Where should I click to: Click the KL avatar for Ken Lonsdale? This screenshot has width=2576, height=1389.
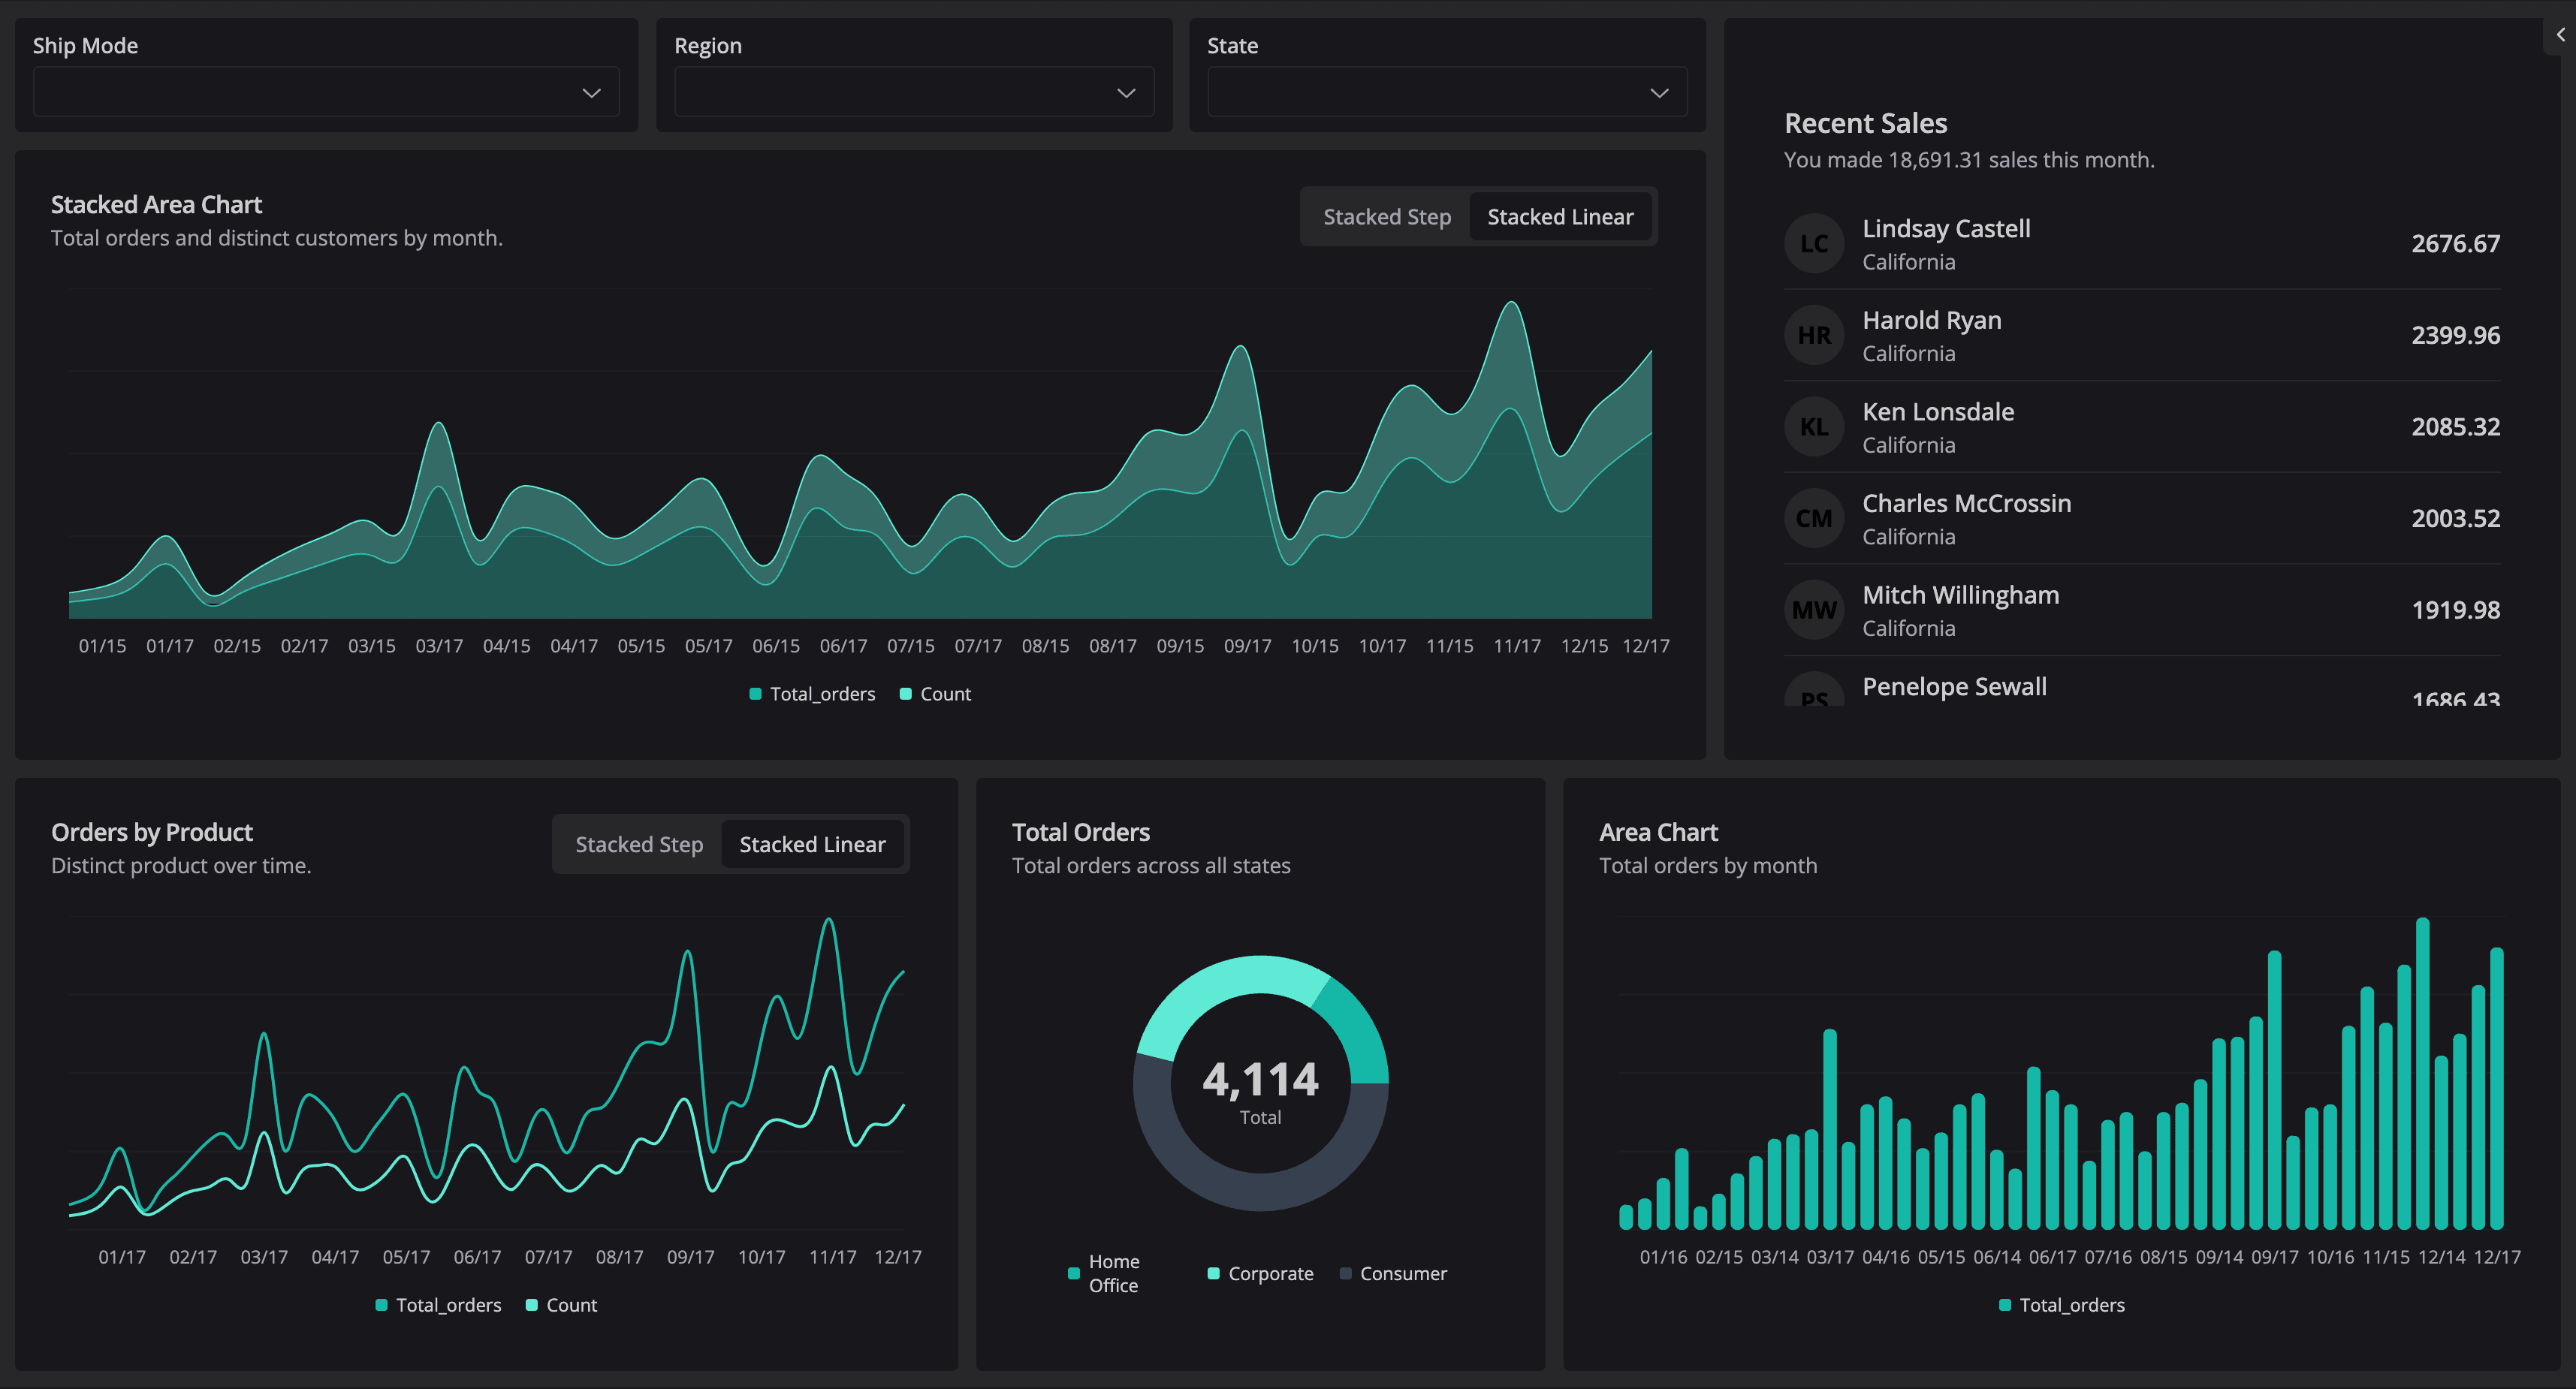1814,427
